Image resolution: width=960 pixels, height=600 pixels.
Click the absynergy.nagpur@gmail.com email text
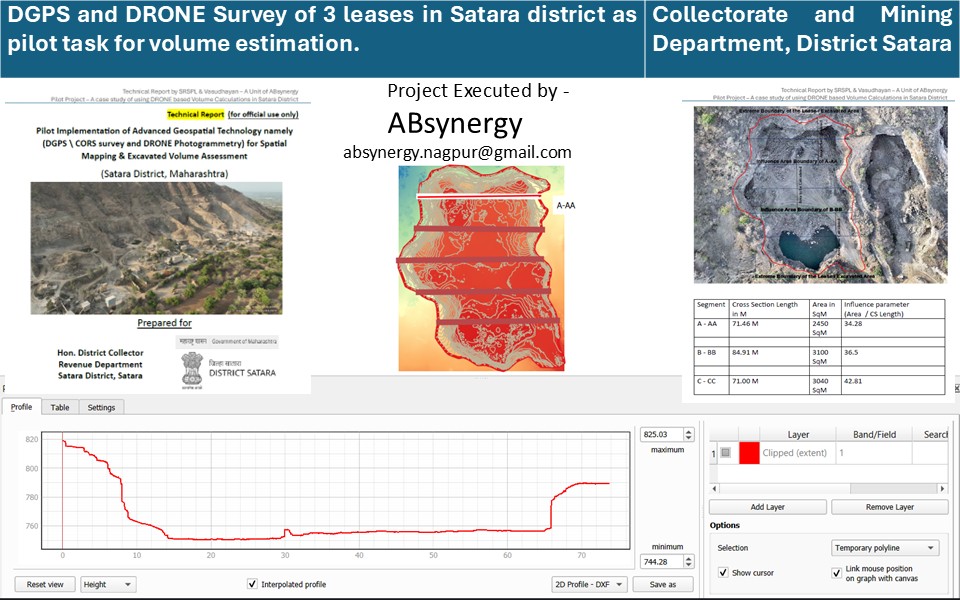[457, 152]
